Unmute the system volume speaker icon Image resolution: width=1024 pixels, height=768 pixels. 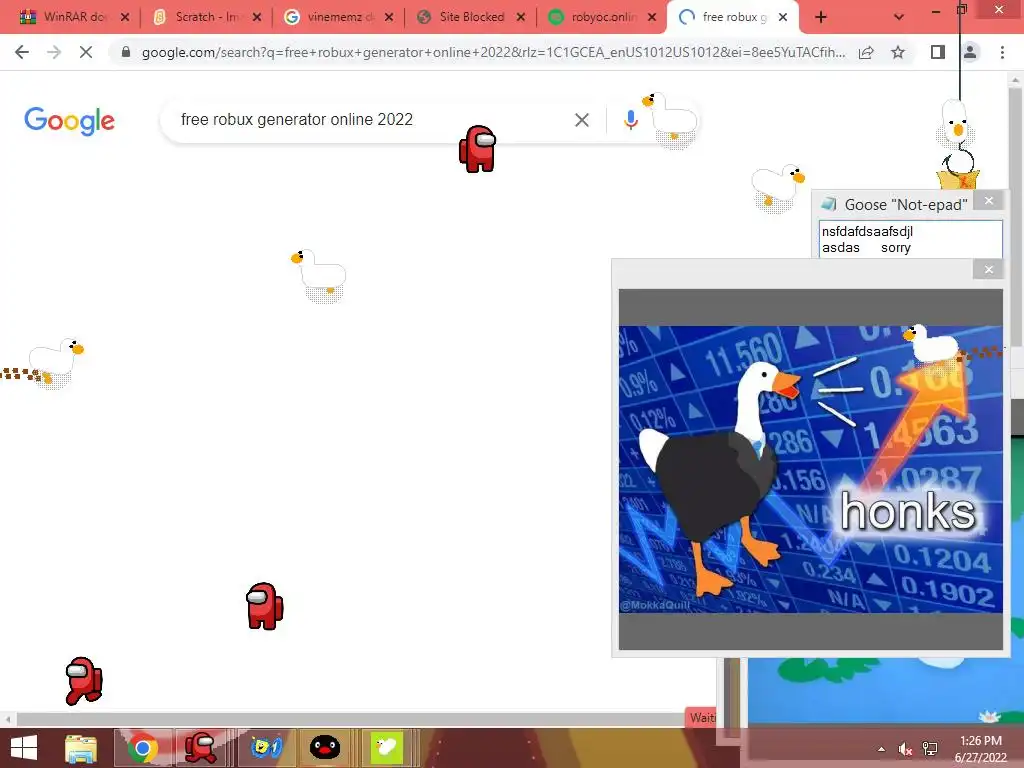click(x=905, y=749)
